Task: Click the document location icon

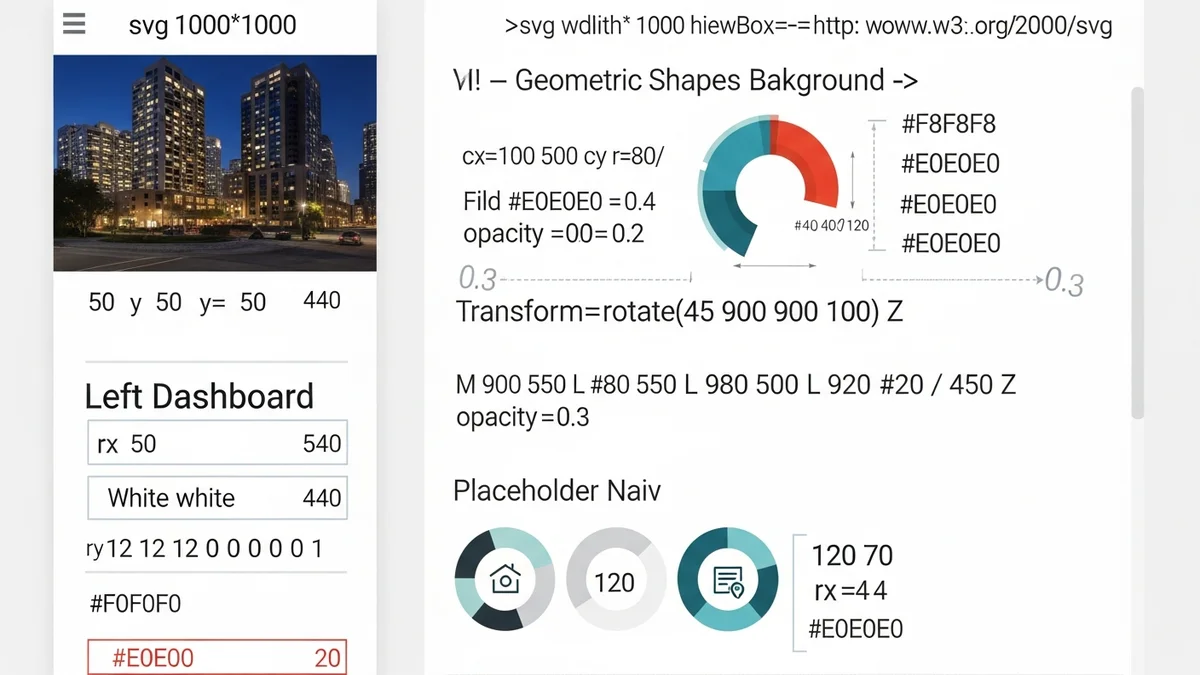Action: pyautogui.click(x=727, y=581)
